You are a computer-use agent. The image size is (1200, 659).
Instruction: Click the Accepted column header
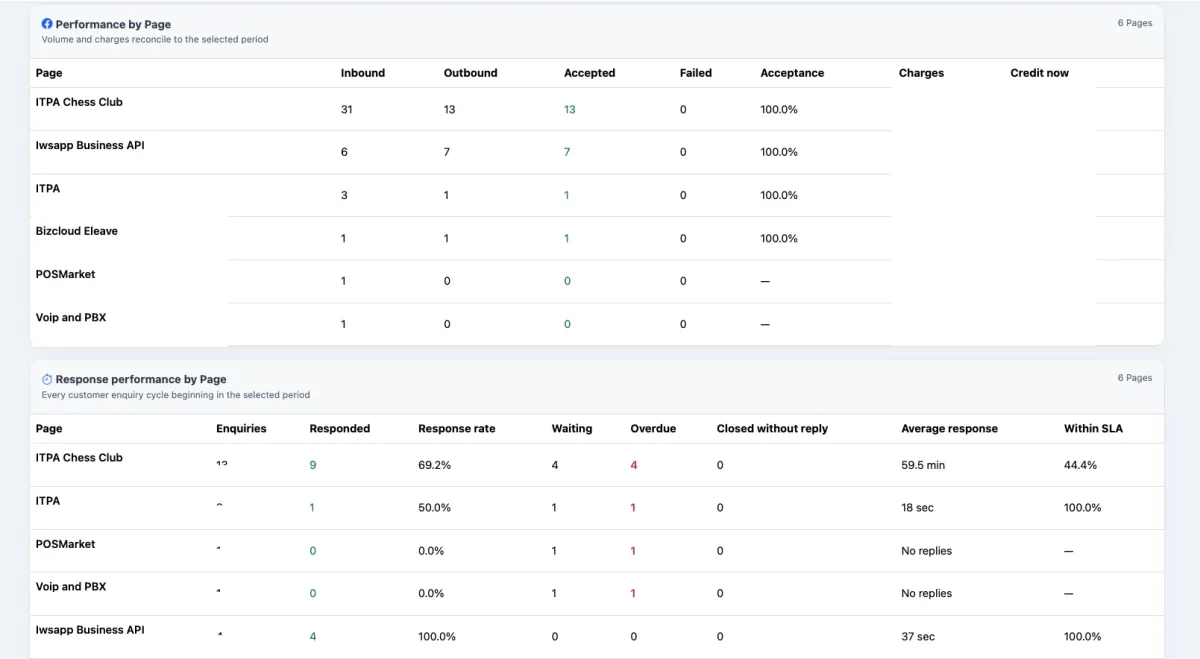point(589,73)
